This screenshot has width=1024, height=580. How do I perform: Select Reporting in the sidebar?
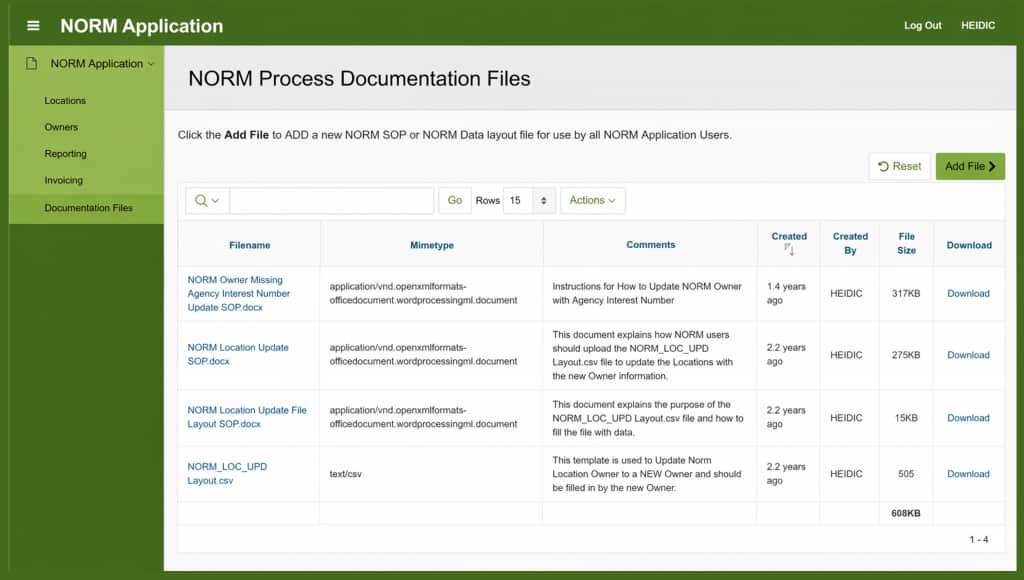(x=65, y=154)
